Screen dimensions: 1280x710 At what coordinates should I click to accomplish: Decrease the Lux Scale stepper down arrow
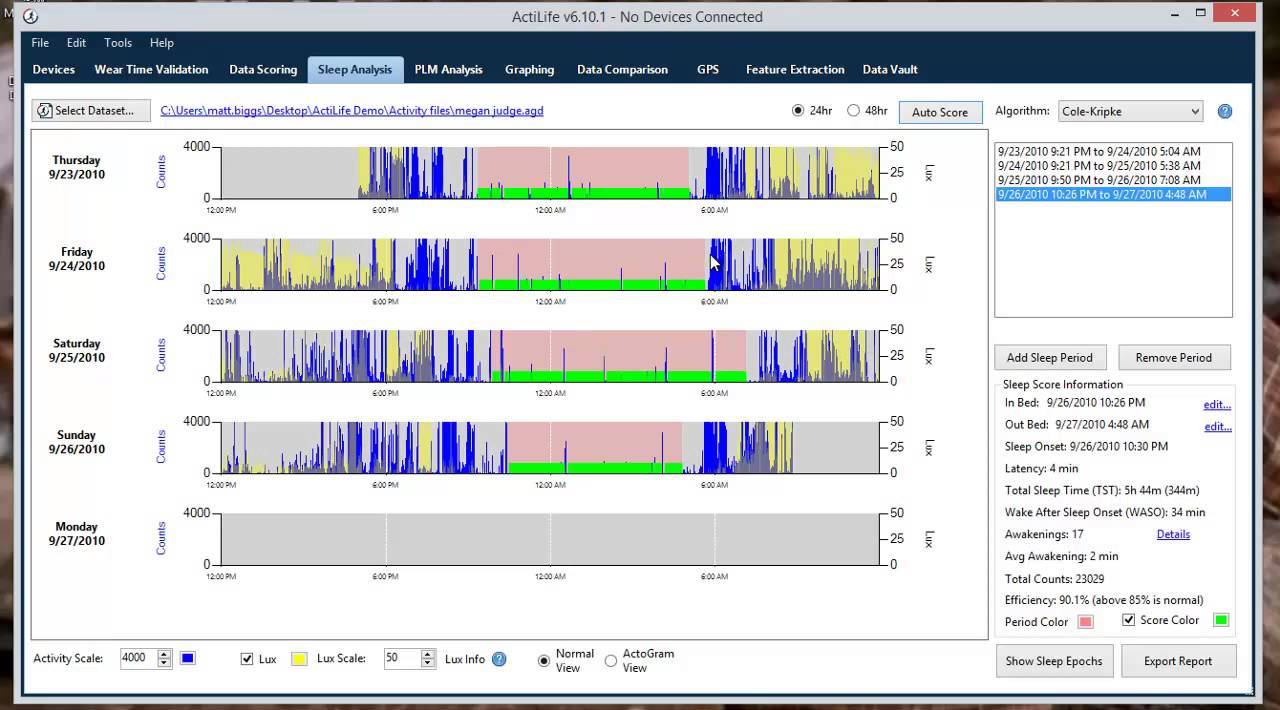428,663
